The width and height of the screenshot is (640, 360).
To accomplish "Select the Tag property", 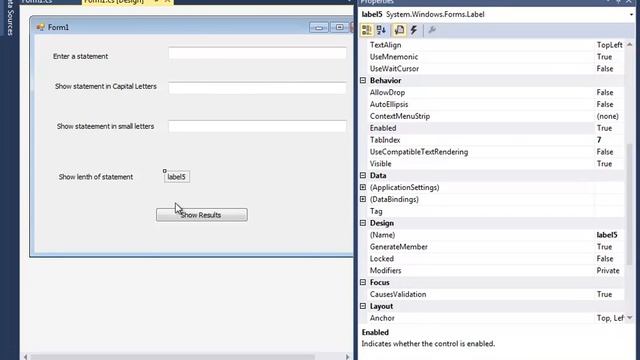I will (x=376, y=211).
